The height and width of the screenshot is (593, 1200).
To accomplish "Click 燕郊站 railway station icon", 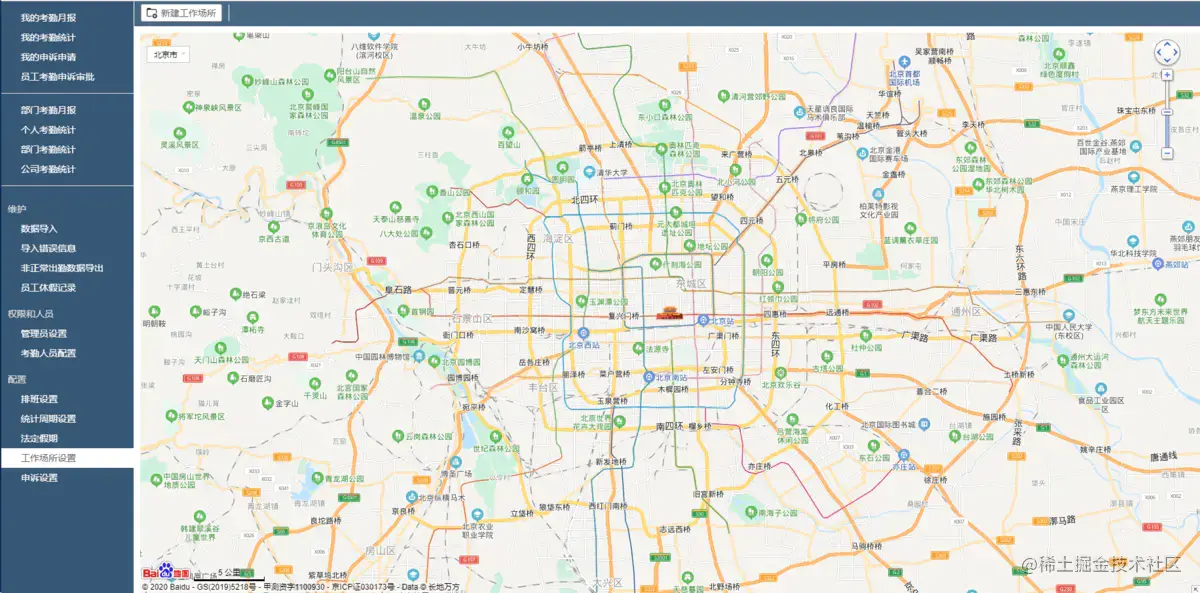I will pos(1157,265).
